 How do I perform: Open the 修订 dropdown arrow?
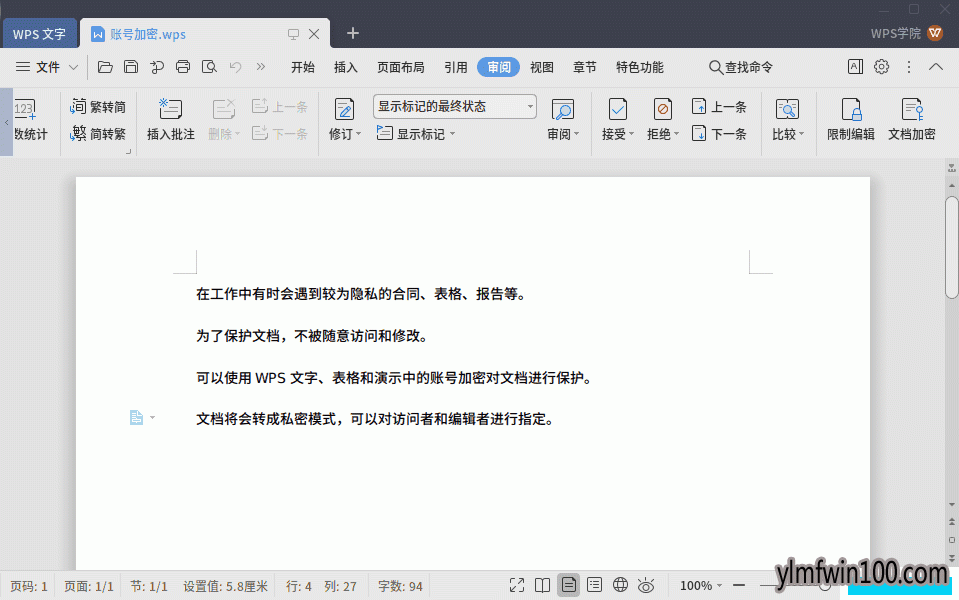pyautogui.click(x=358, y=134)
